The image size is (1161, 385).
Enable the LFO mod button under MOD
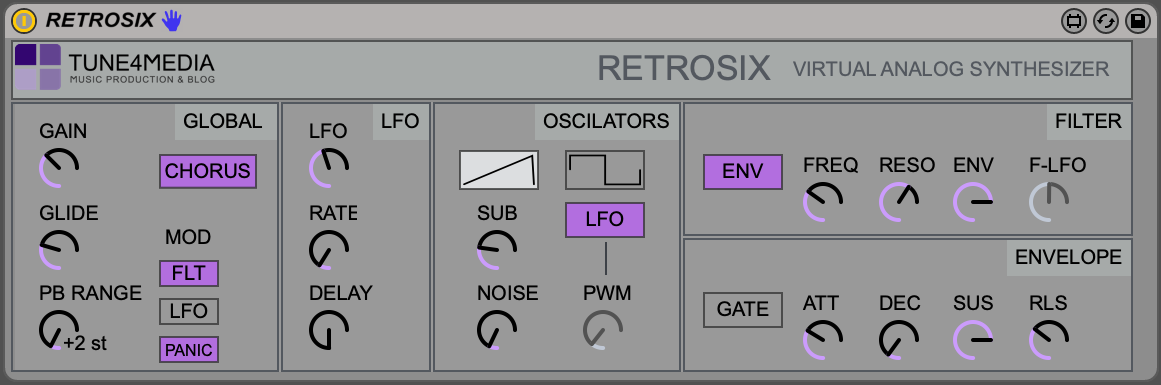click(189, 312)
